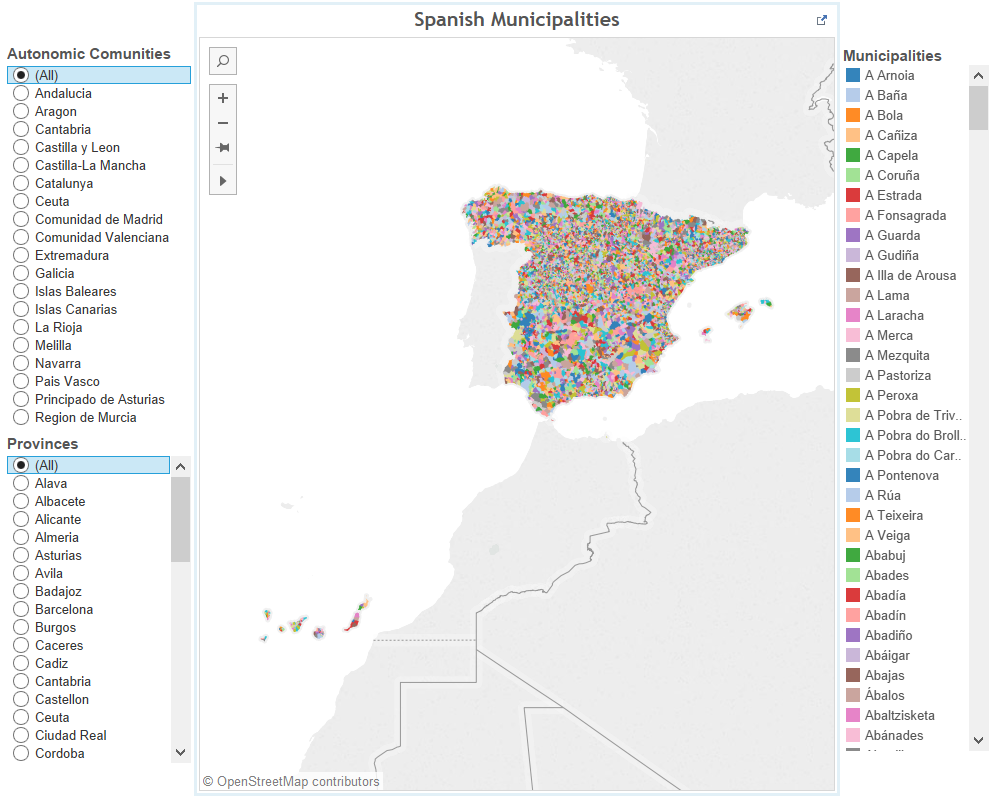Select Ciudad Real province

click(21, 735)
